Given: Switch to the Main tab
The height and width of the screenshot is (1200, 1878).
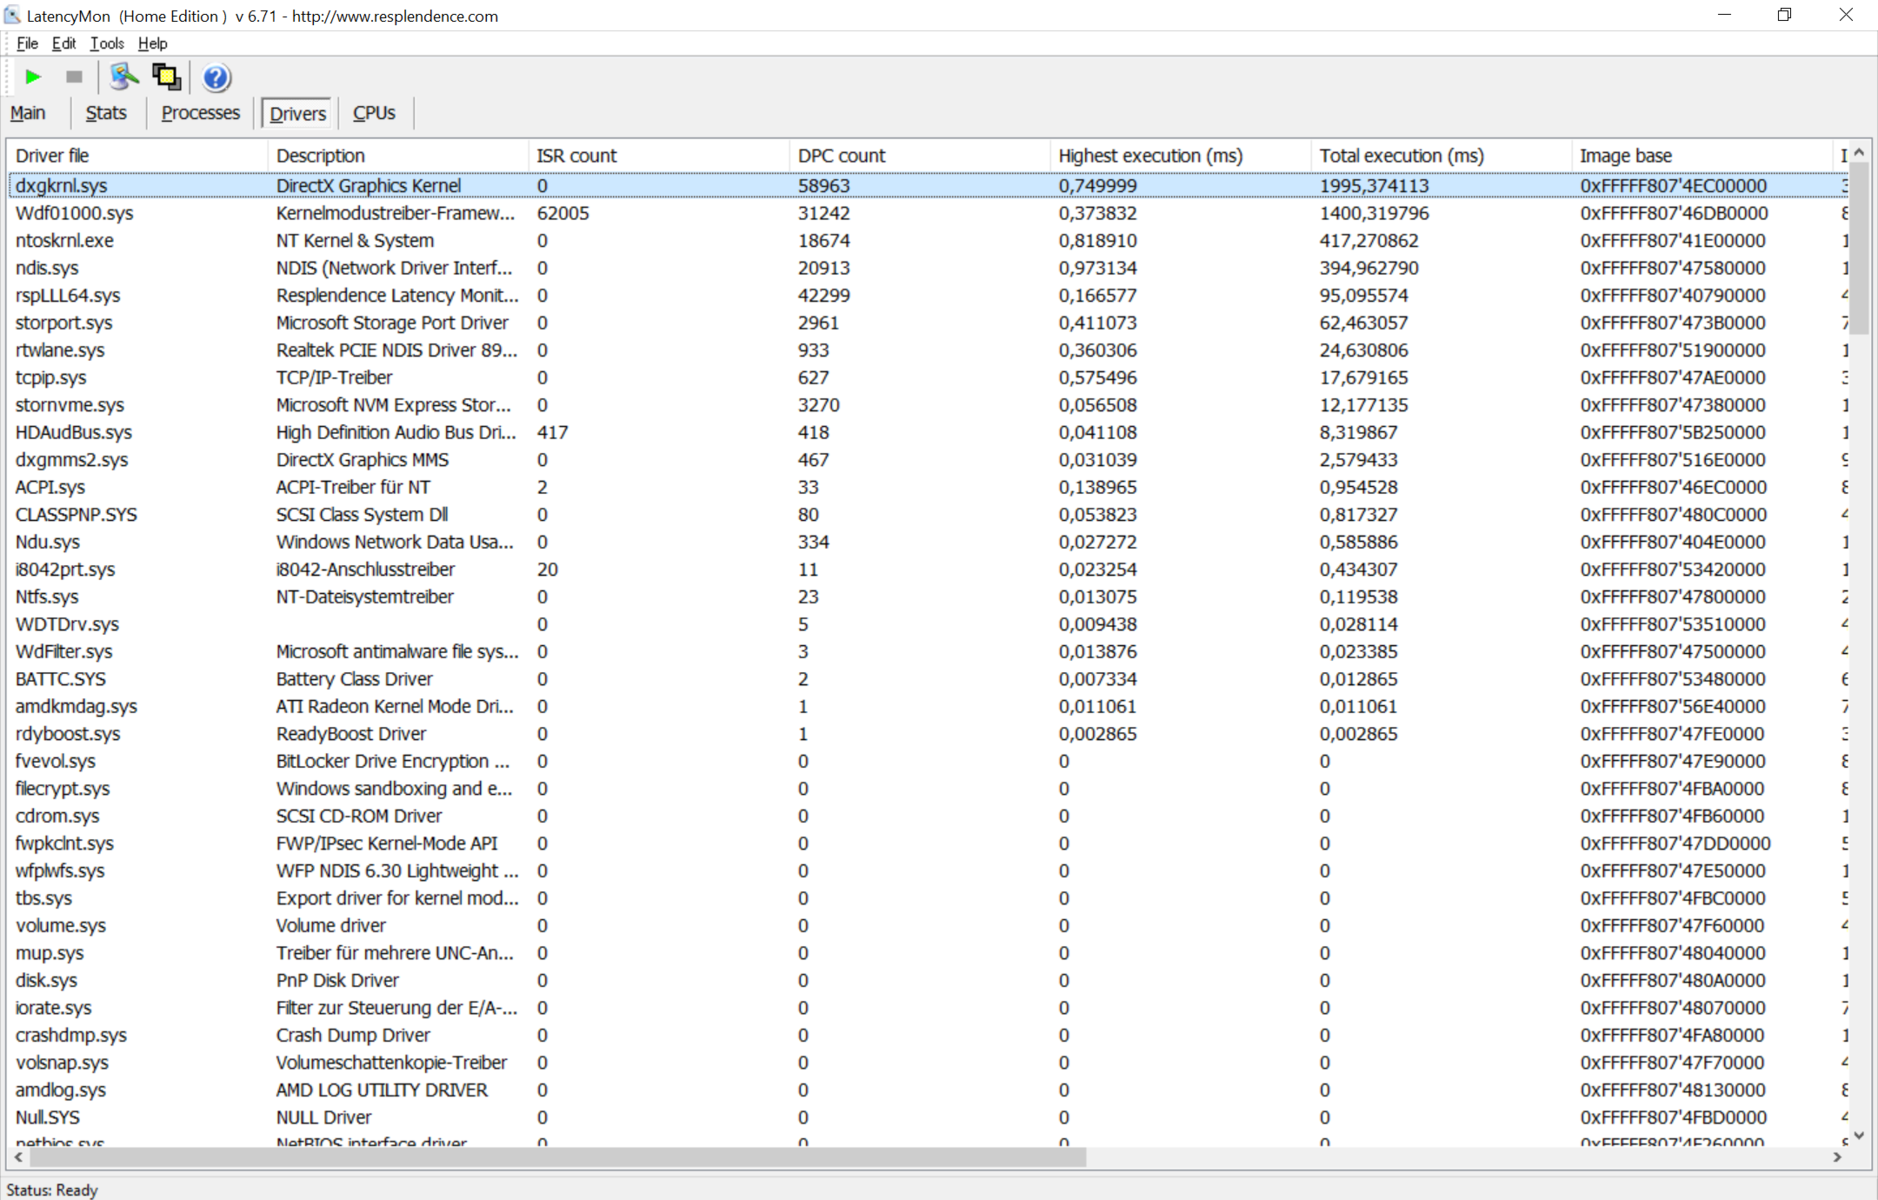Looking at the screenshot, I should [x=28, y=113].
